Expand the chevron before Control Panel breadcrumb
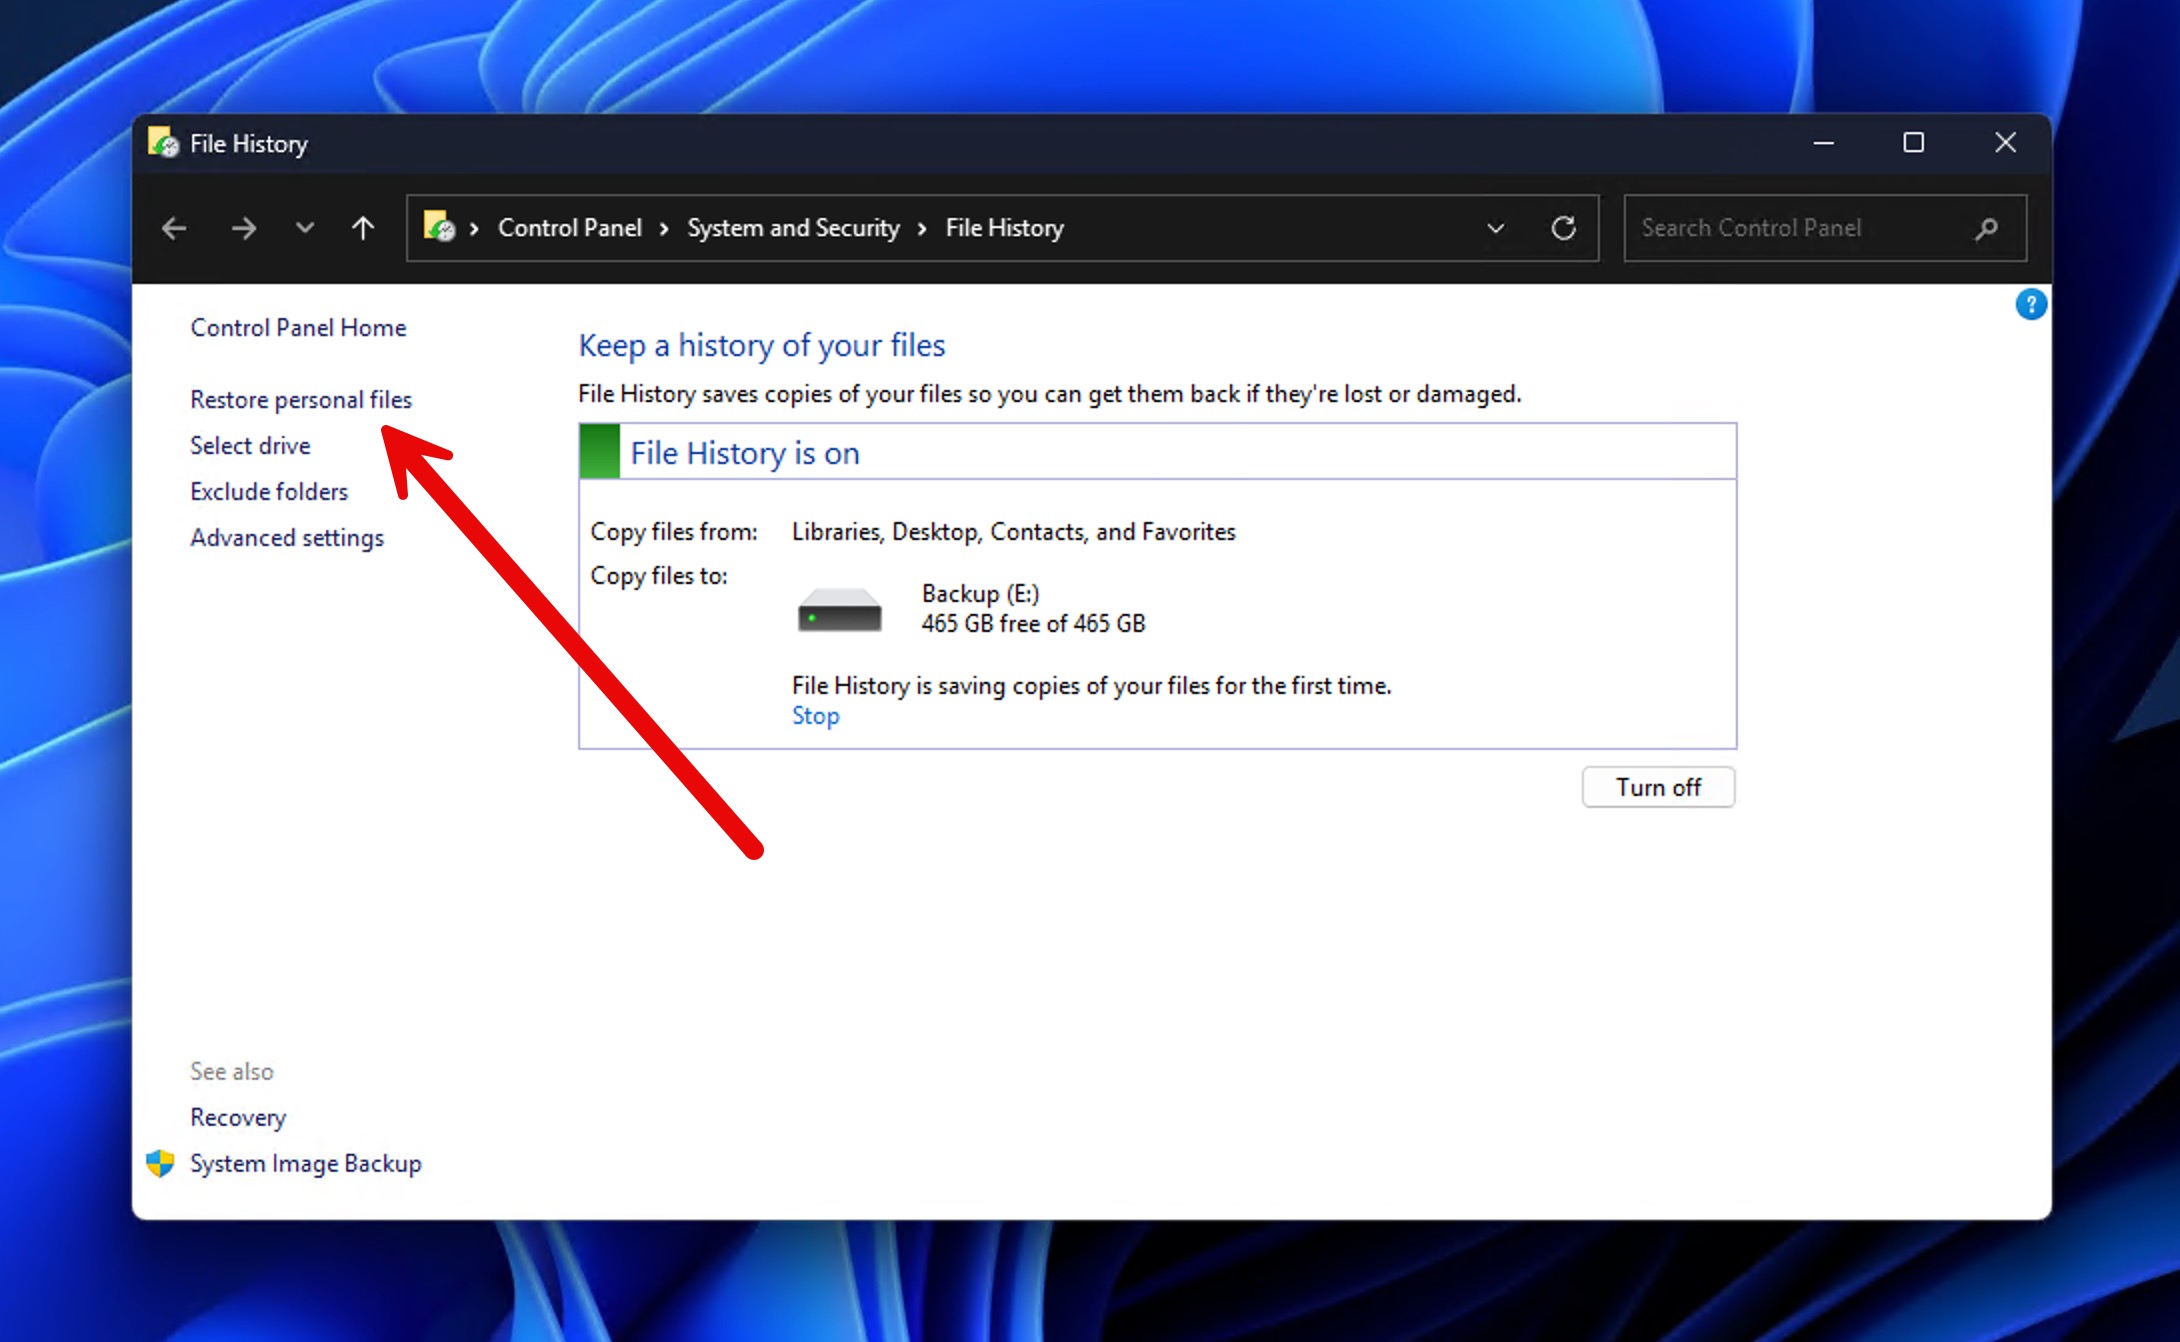 474,229
